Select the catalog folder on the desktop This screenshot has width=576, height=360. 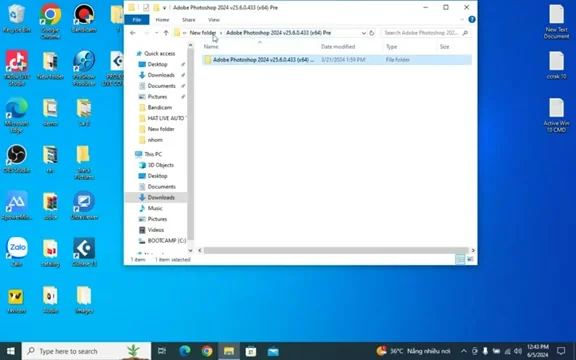[x=50, y=252]
